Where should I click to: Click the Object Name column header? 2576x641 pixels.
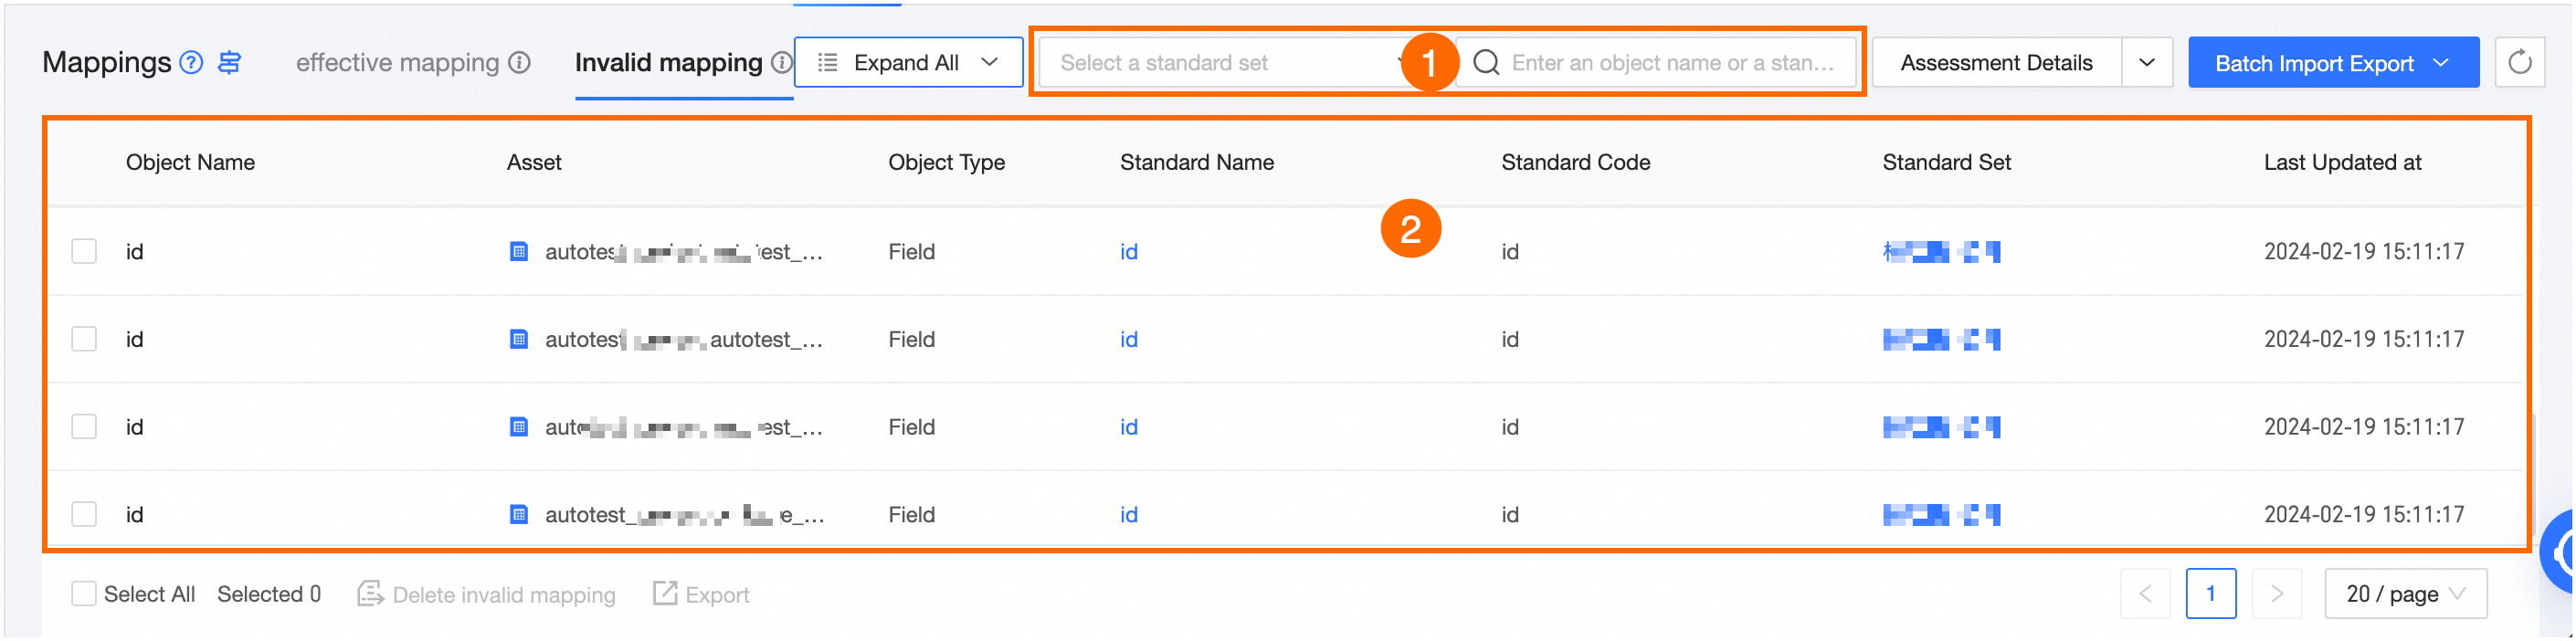pyautogui.click(x=190, y=162)
